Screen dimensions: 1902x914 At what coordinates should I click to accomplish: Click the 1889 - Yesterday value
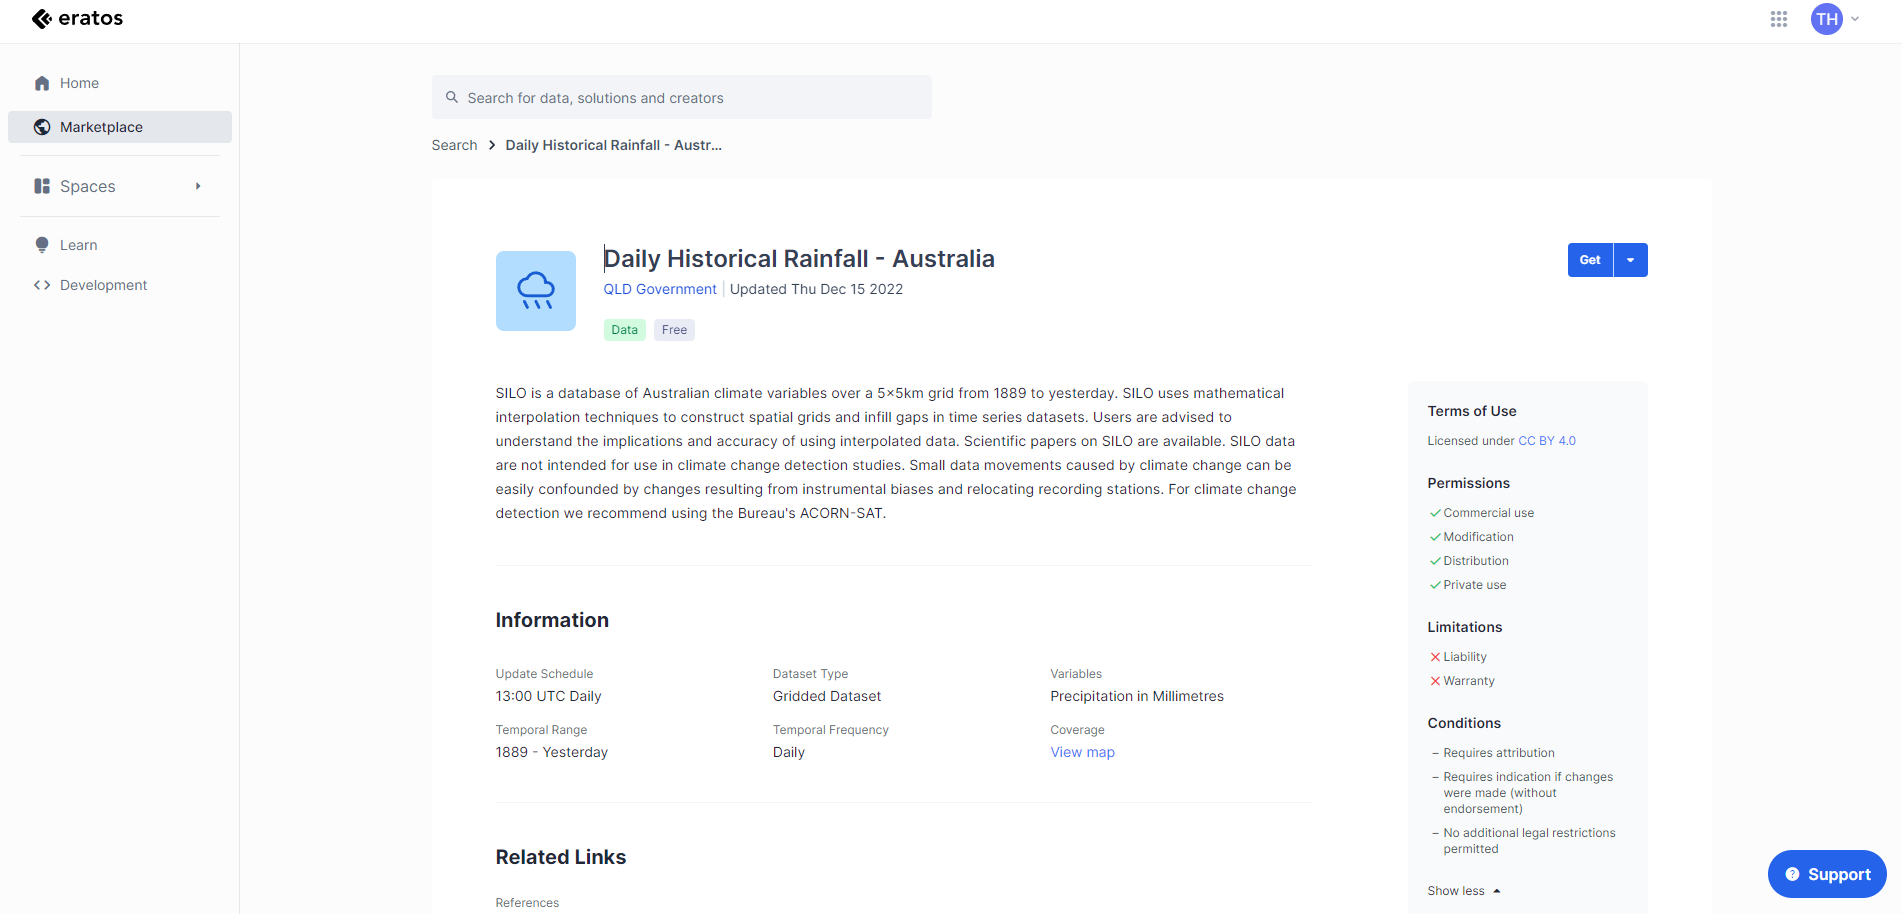[x=552, y=752]
